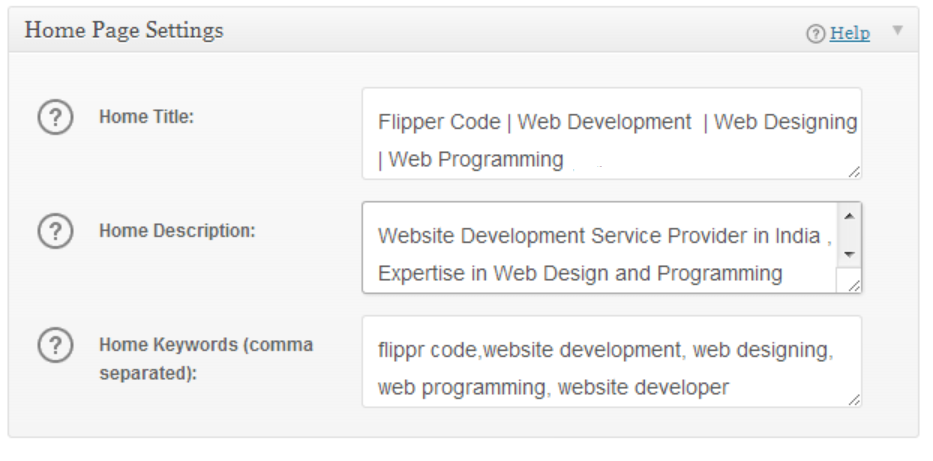Show help tip for Home Keywords
This screenshot has width=933, height=461.
[55, 345]
